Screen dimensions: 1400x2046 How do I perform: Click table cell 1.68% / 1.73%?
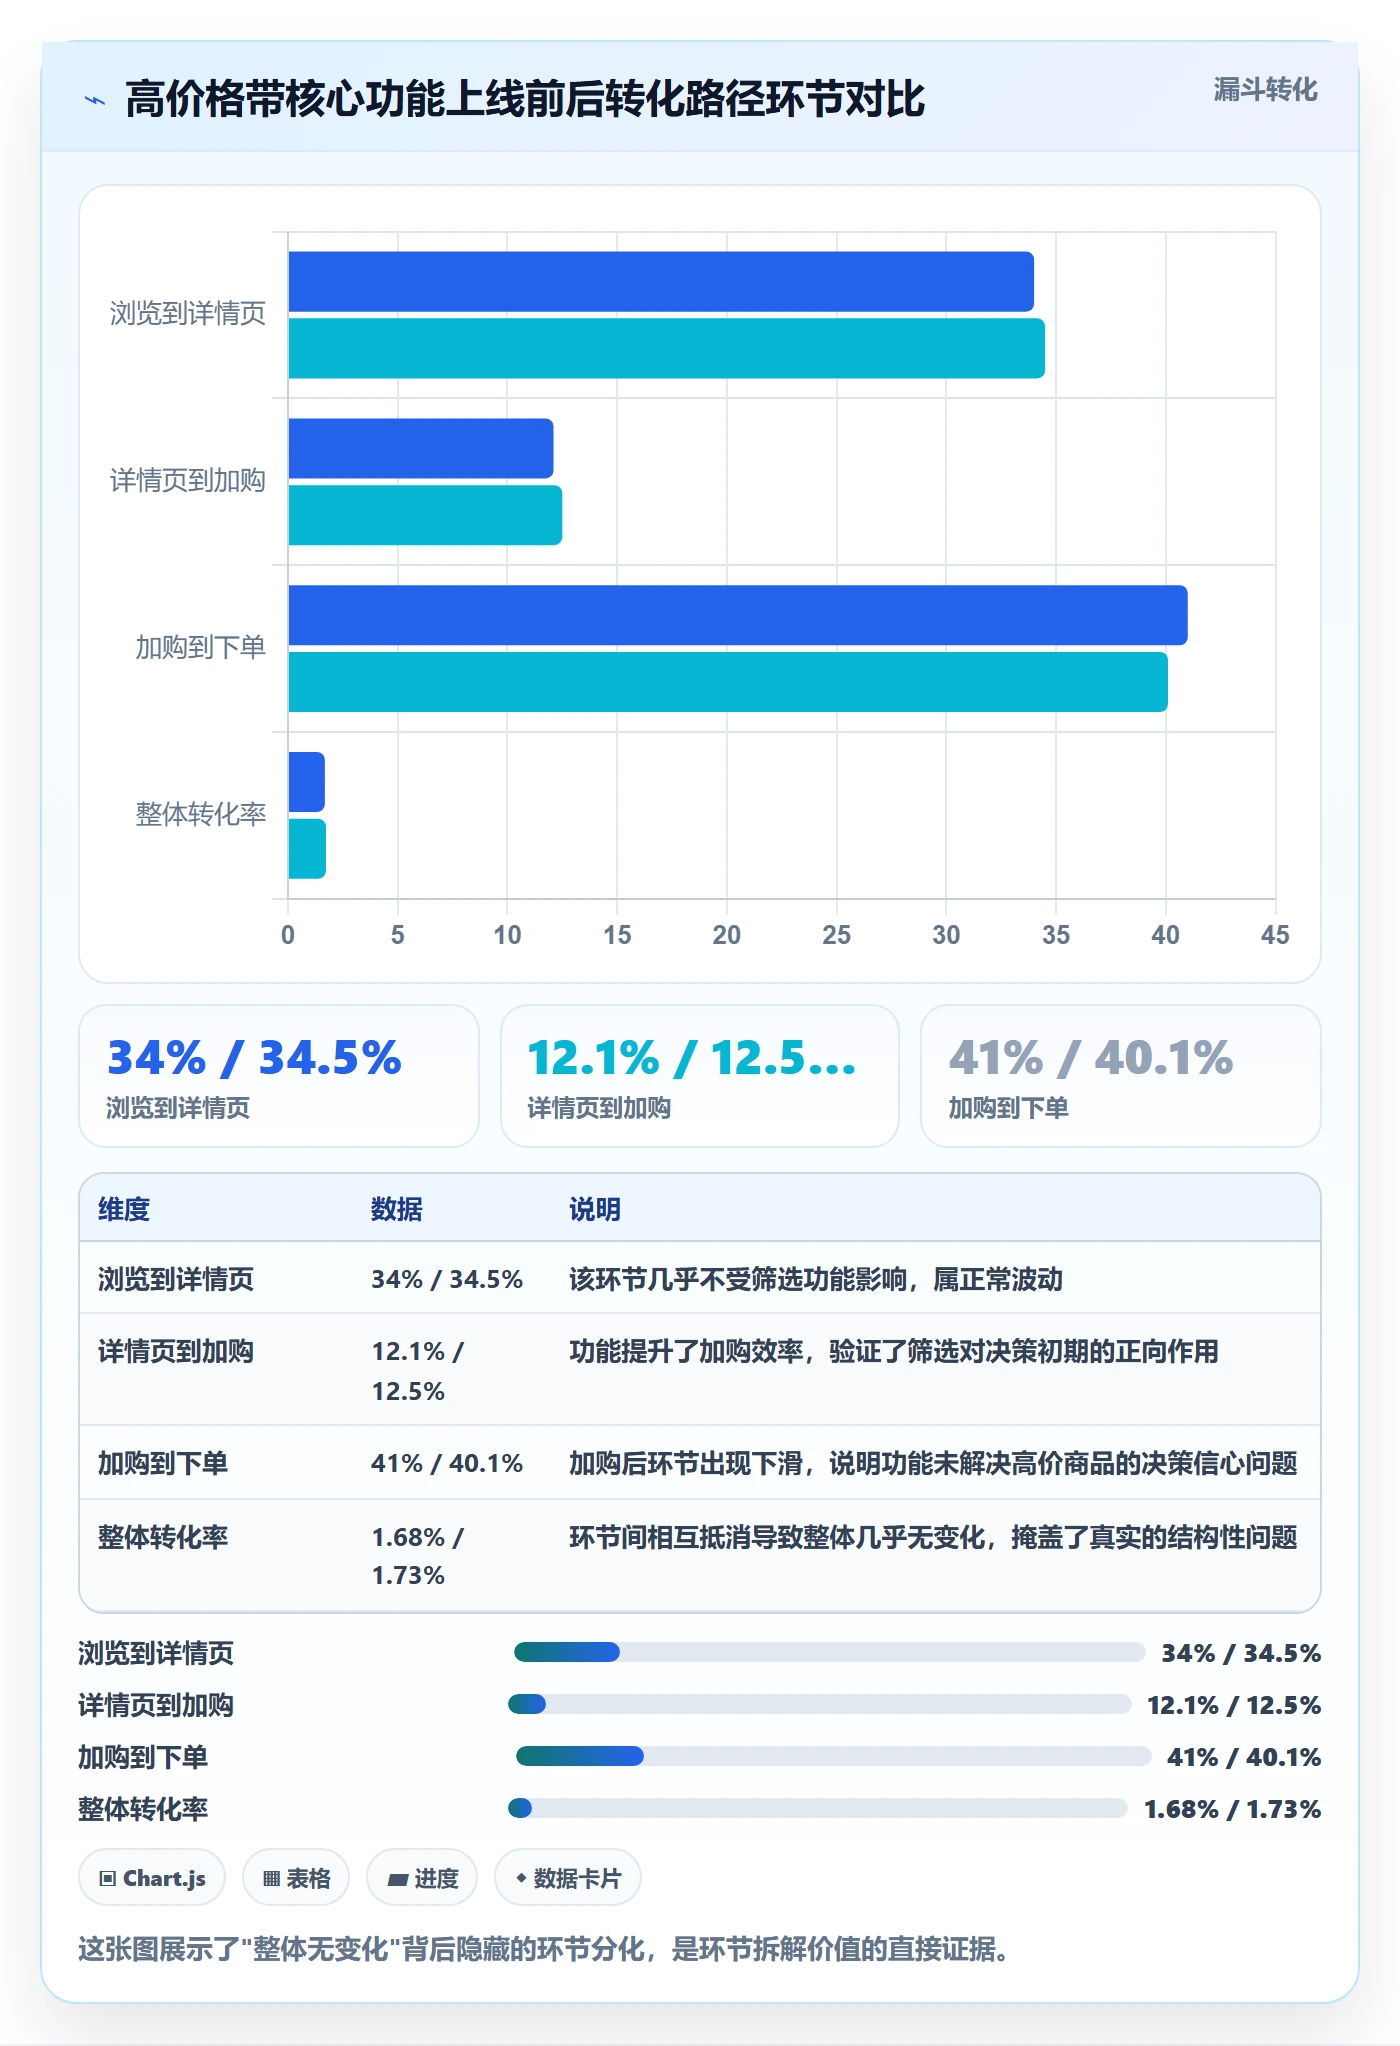(x=418, y=1556)
